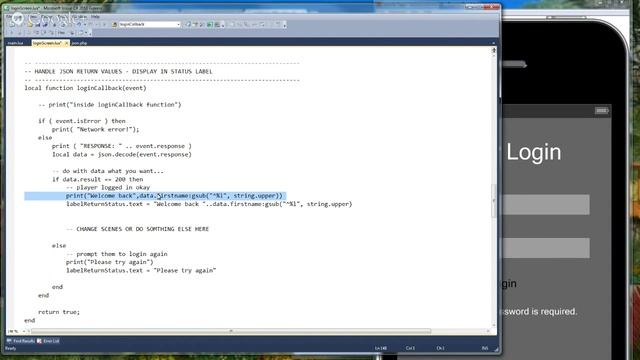
Task: Click the Find in Files icon beside the combo
Action: (x=114, y=24)
